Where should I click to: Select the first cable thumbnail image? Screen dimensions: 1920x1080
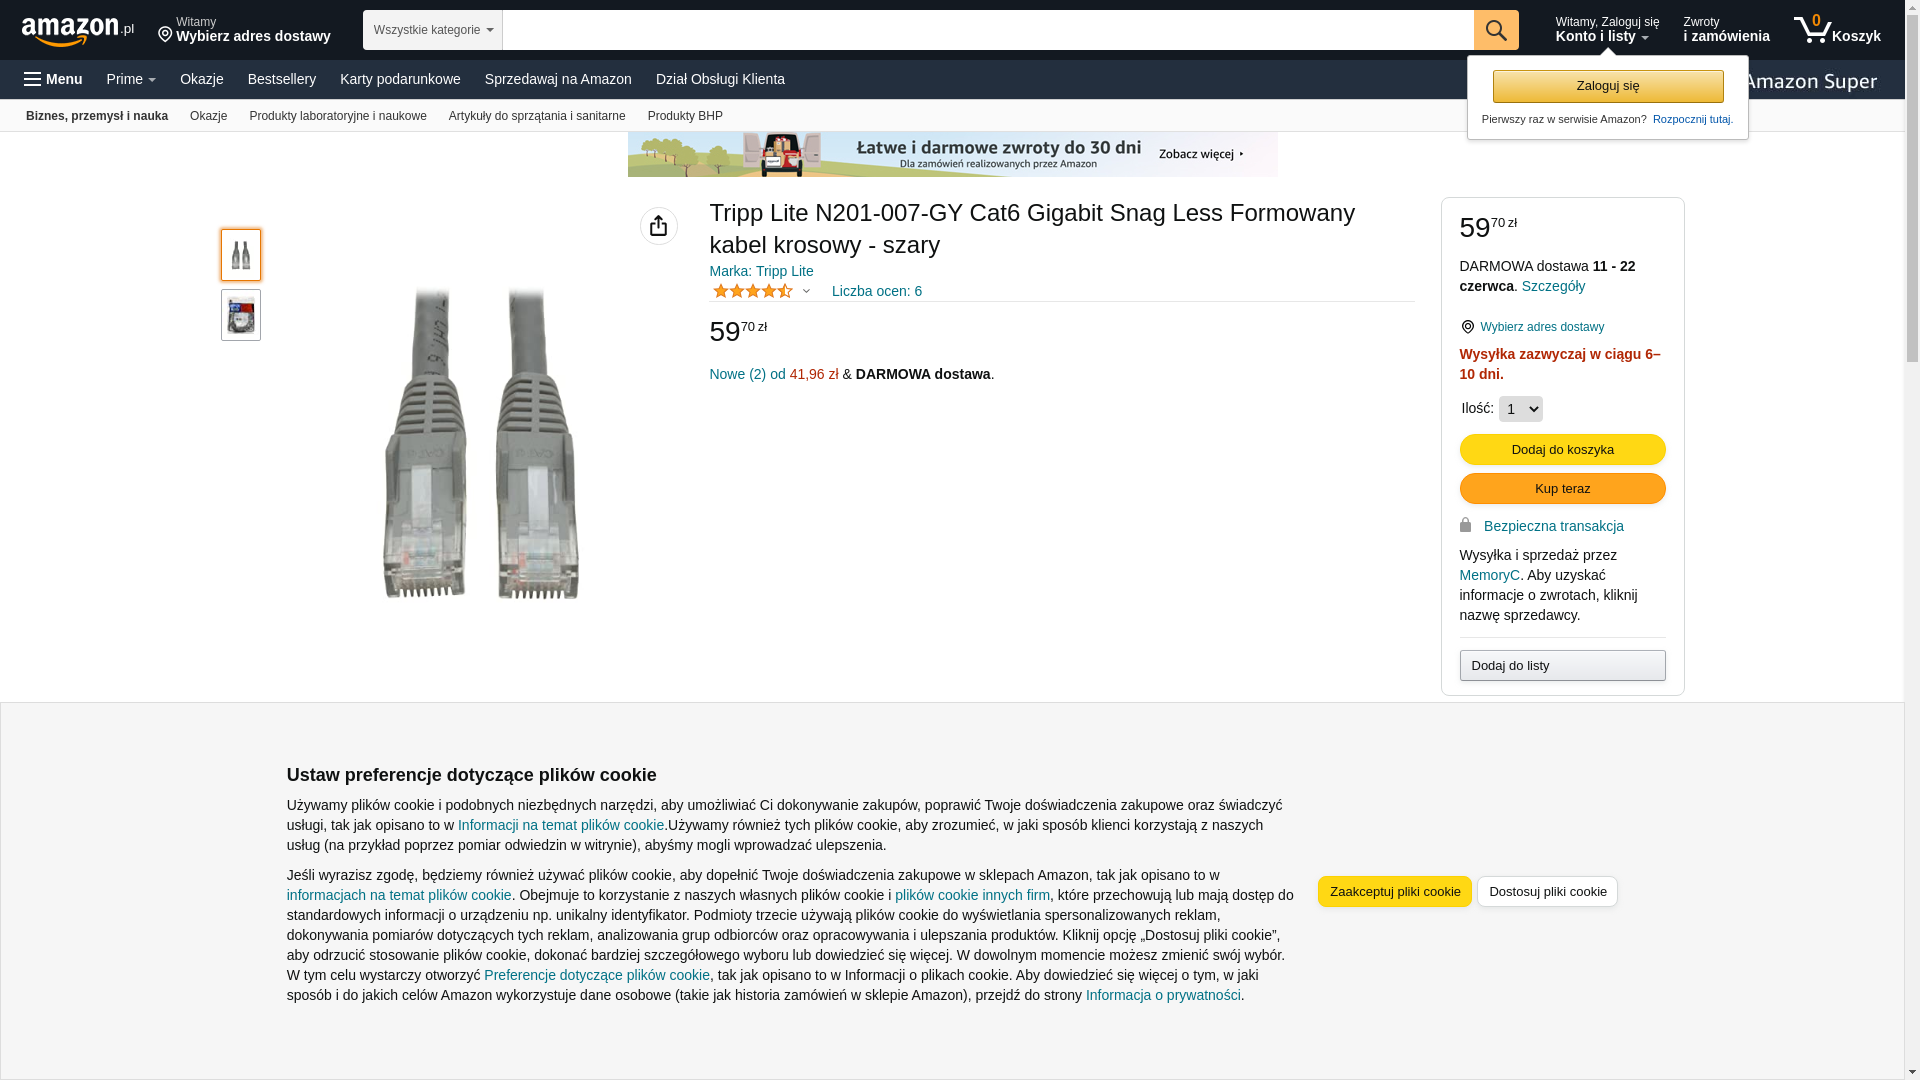(241, 255)
